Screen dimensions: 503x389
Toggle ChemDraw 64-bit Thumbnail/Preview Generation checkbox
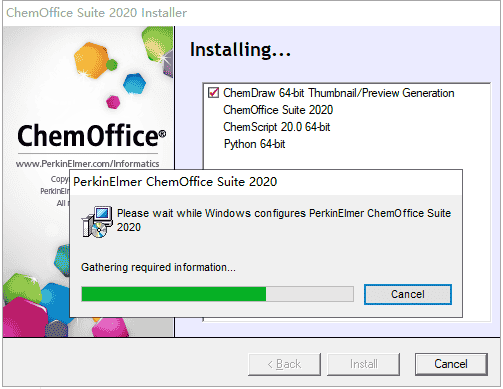(213, 92)
